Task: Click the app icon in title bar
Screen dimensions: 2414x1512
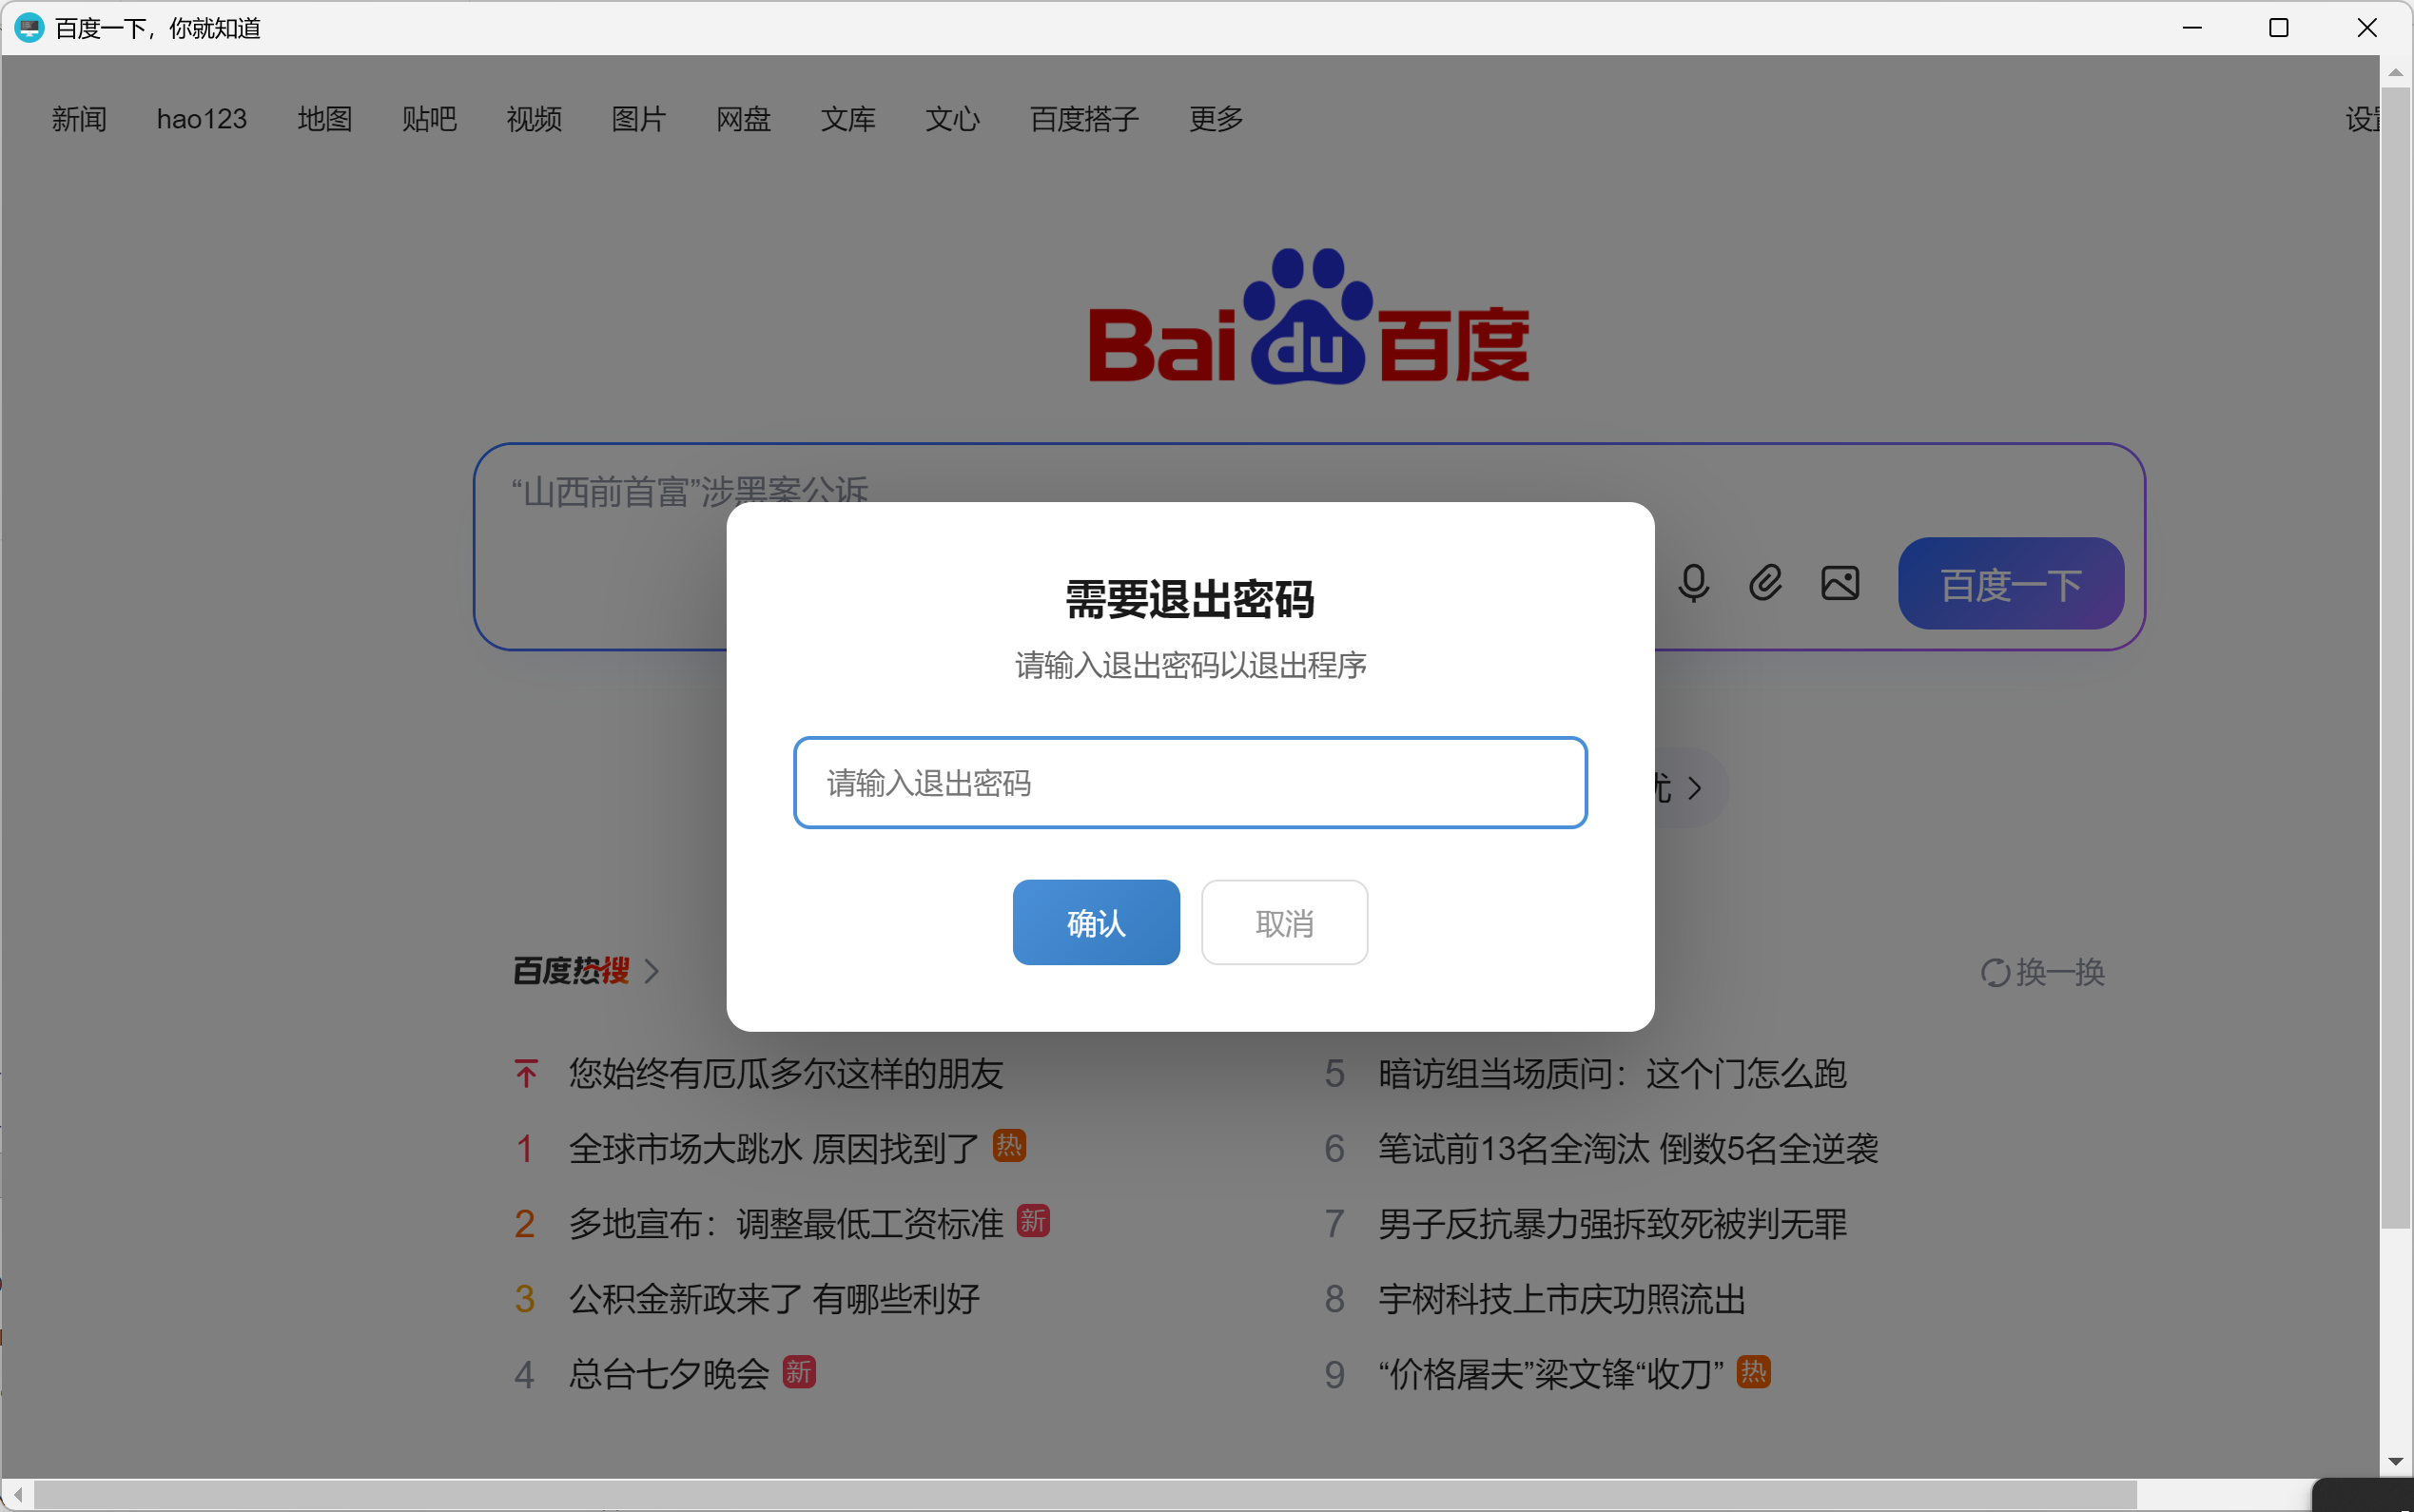Action: (x=29, y=28)
